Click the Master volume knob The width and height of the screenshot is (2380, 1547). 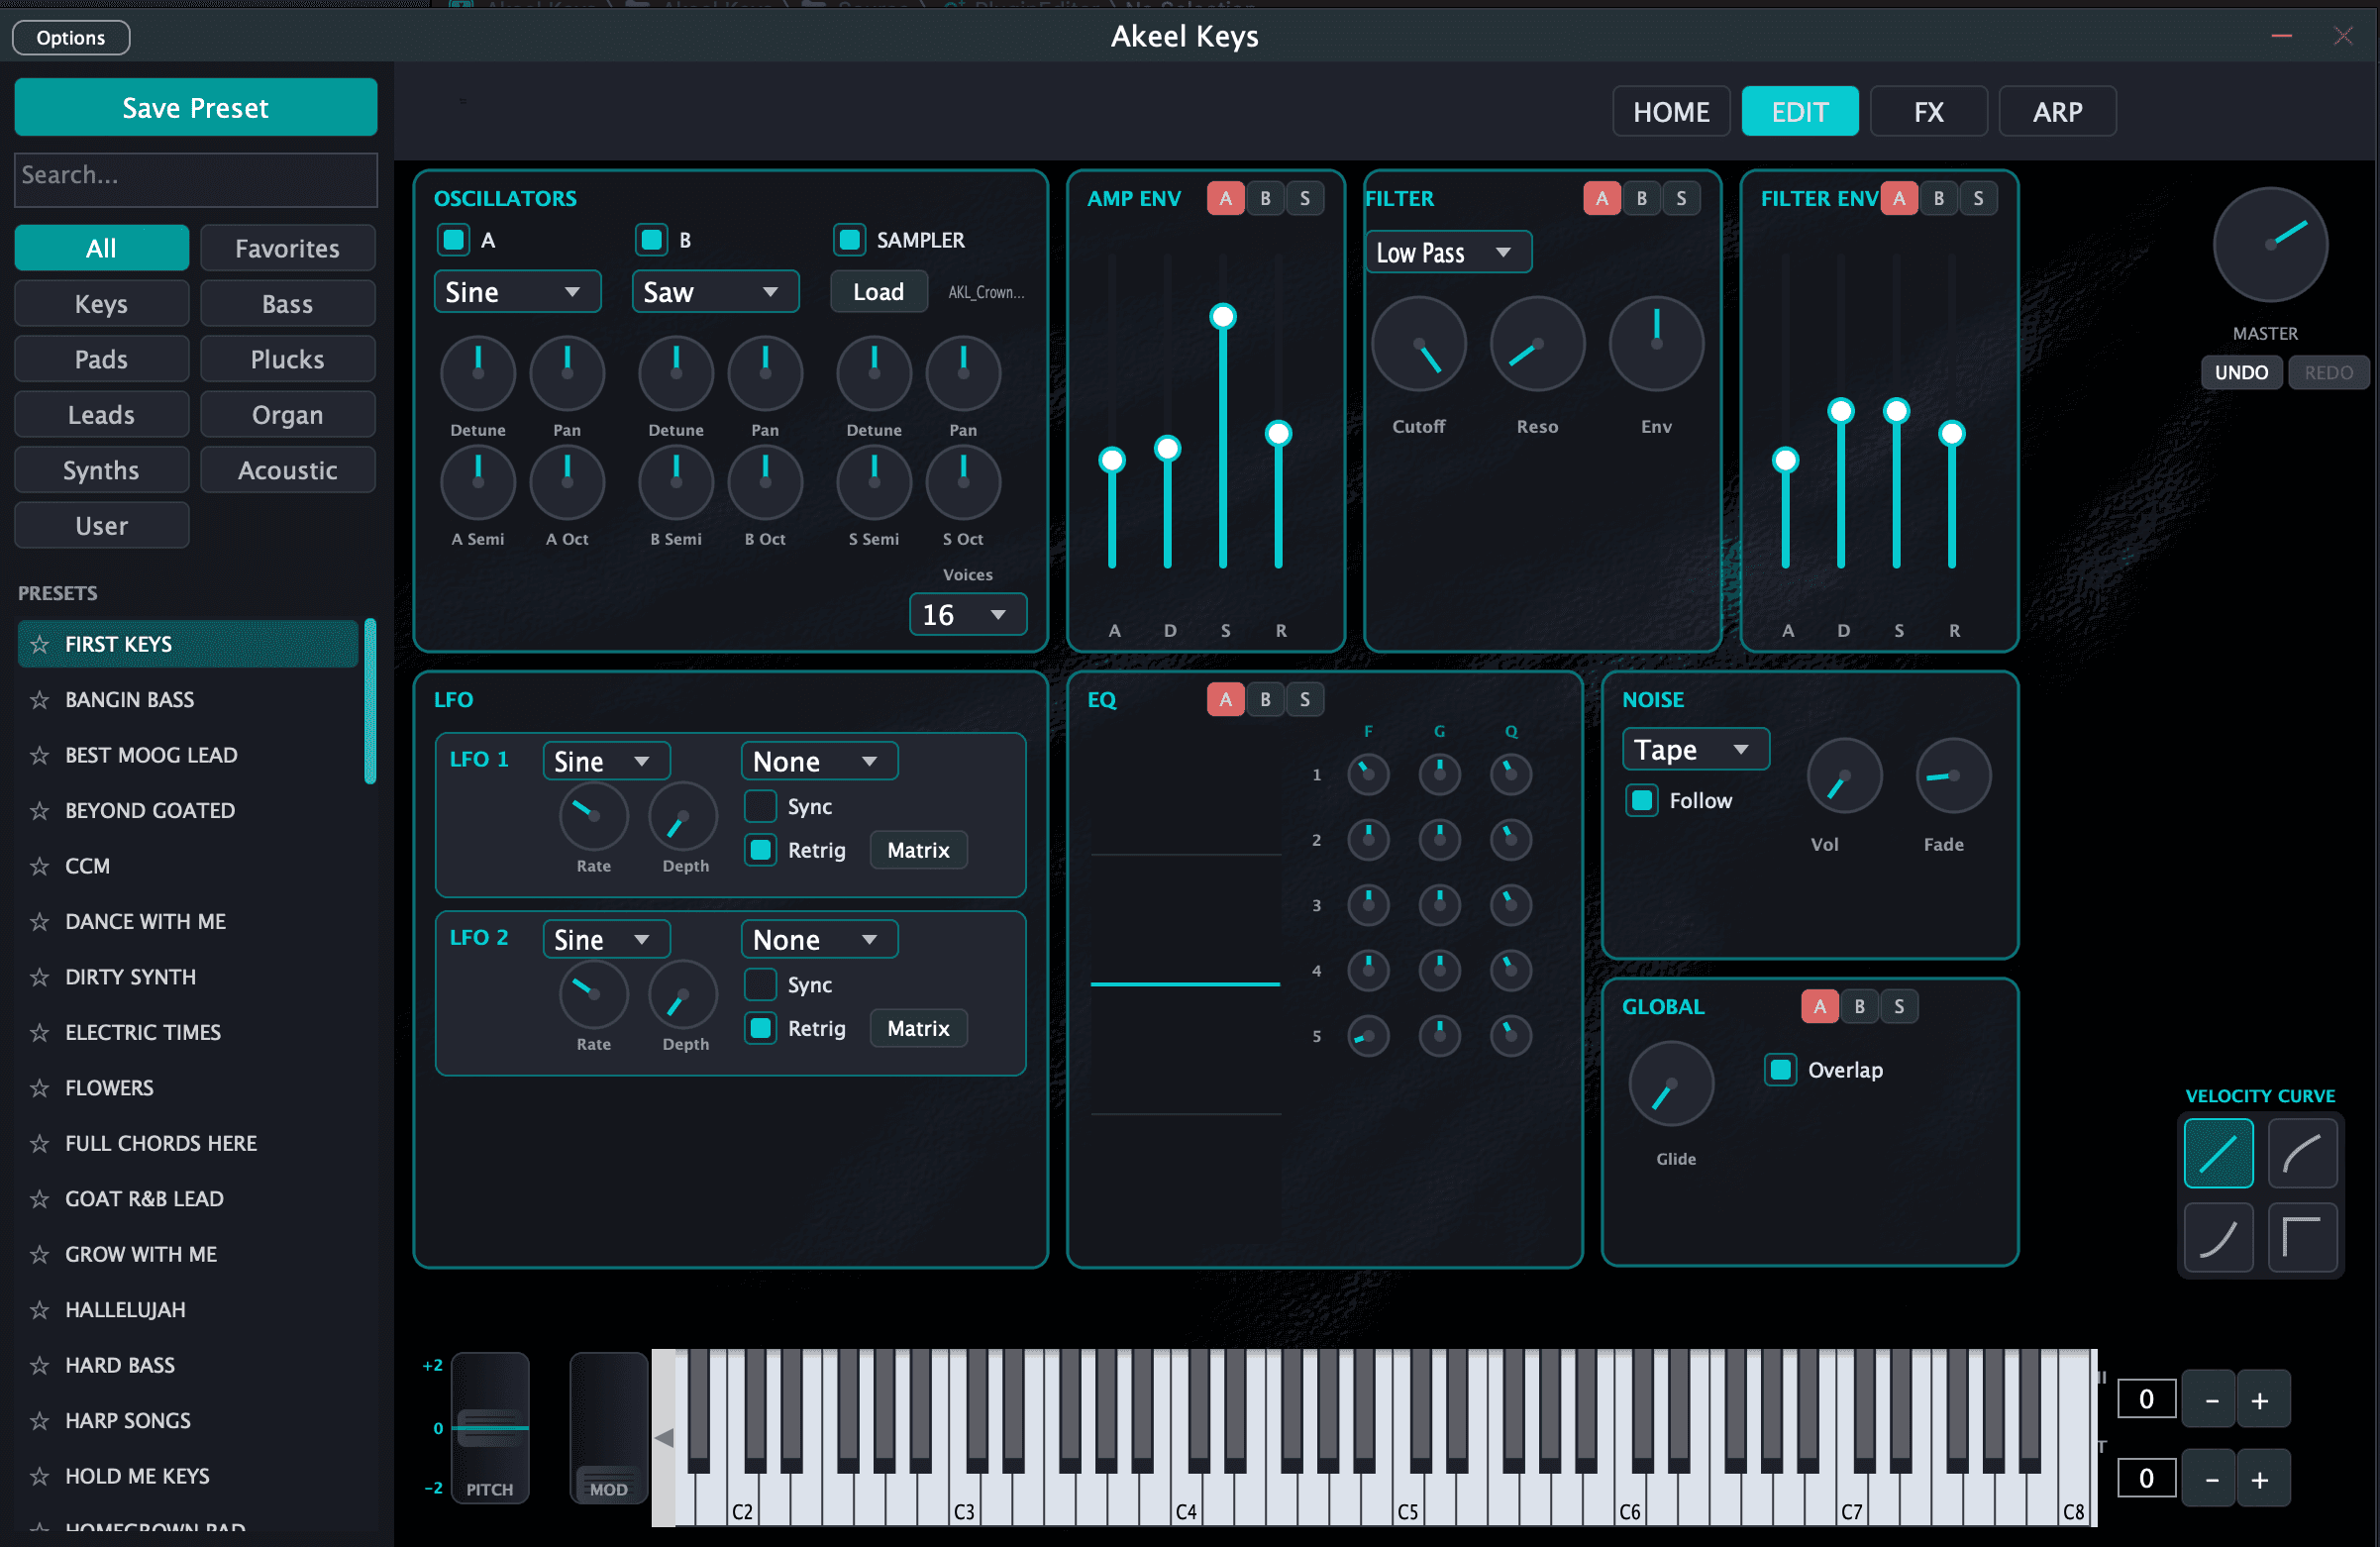click(2269, 245)
